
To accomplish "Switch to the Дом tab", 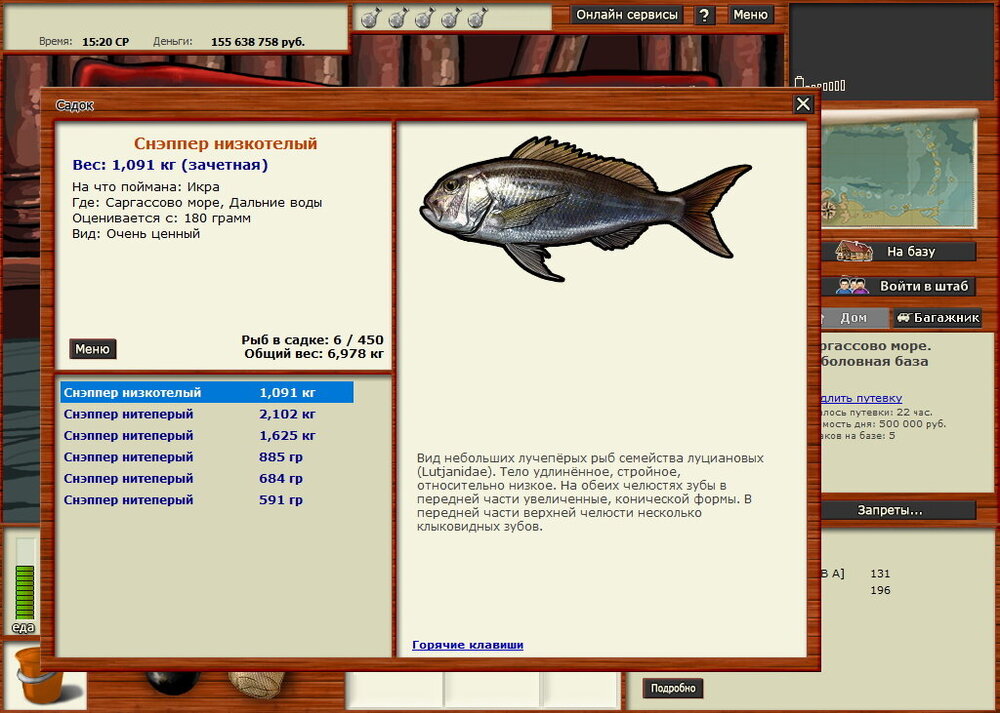I will [x=852, y=318].
